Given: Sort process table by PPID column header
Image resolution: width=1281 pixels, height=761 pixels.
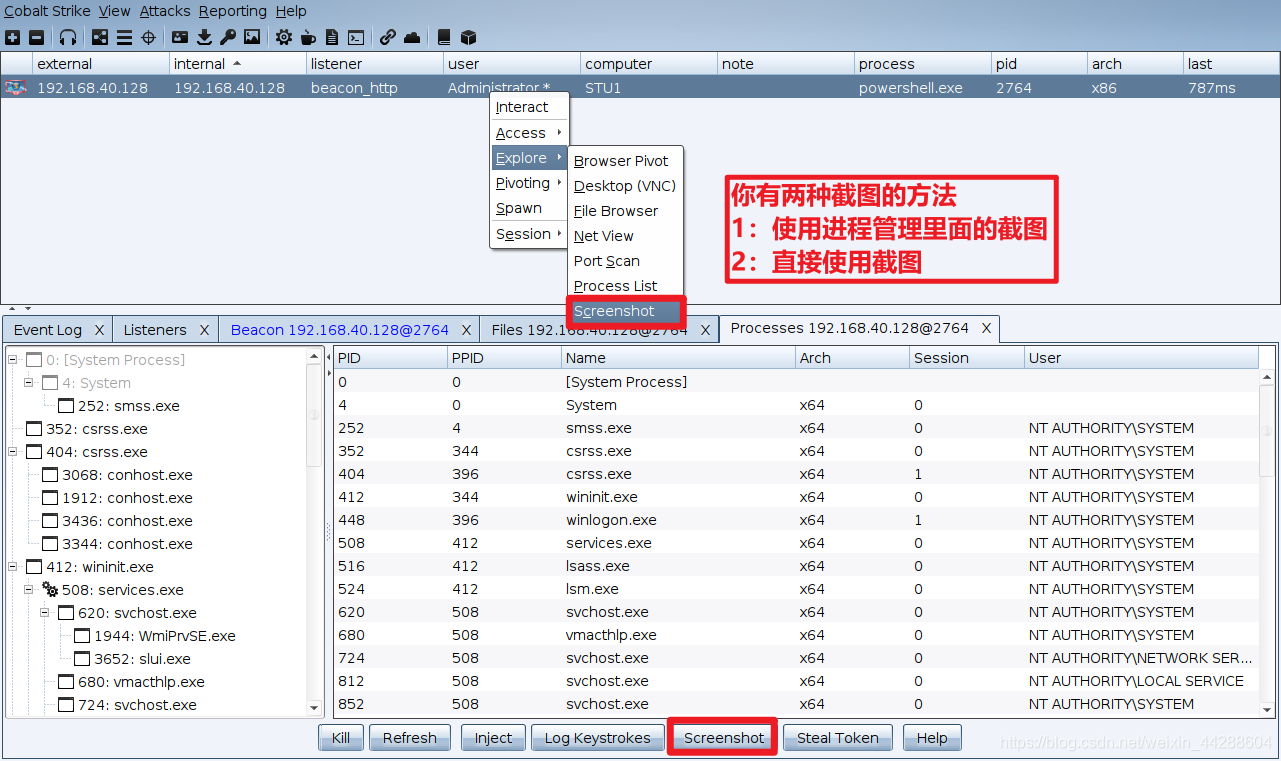Looking at the screenshot, I should [x=505, y=358].
